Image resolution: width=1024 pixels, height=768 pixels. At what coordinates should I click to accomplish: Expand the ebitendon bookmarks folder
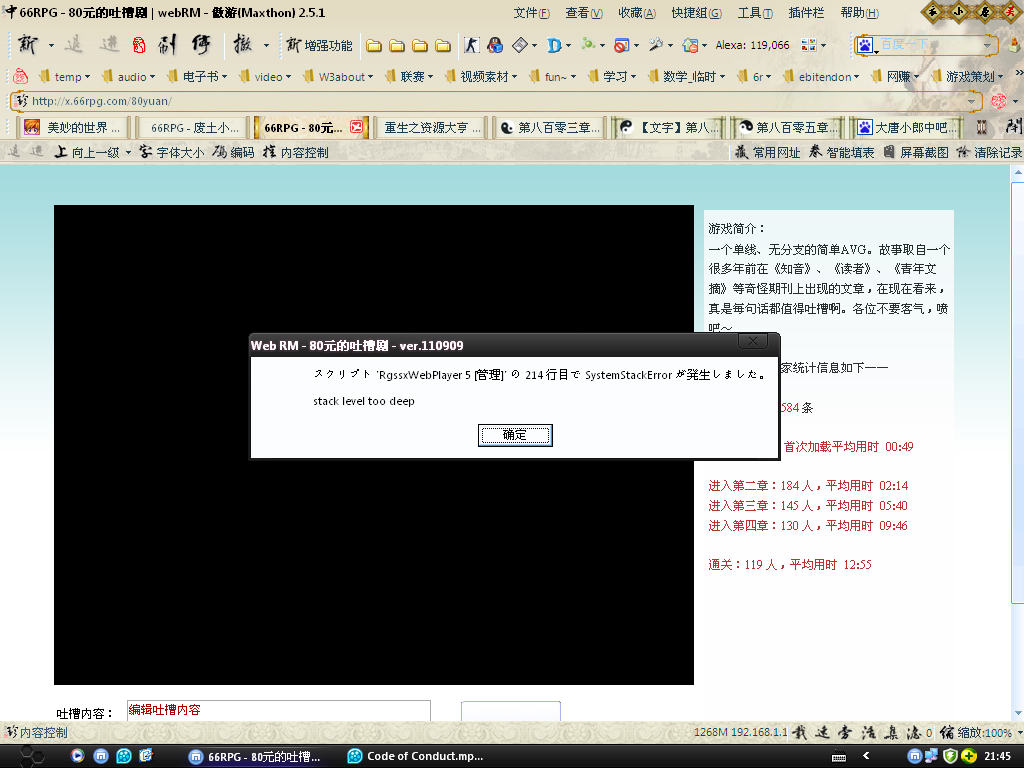tap(822, 76)
